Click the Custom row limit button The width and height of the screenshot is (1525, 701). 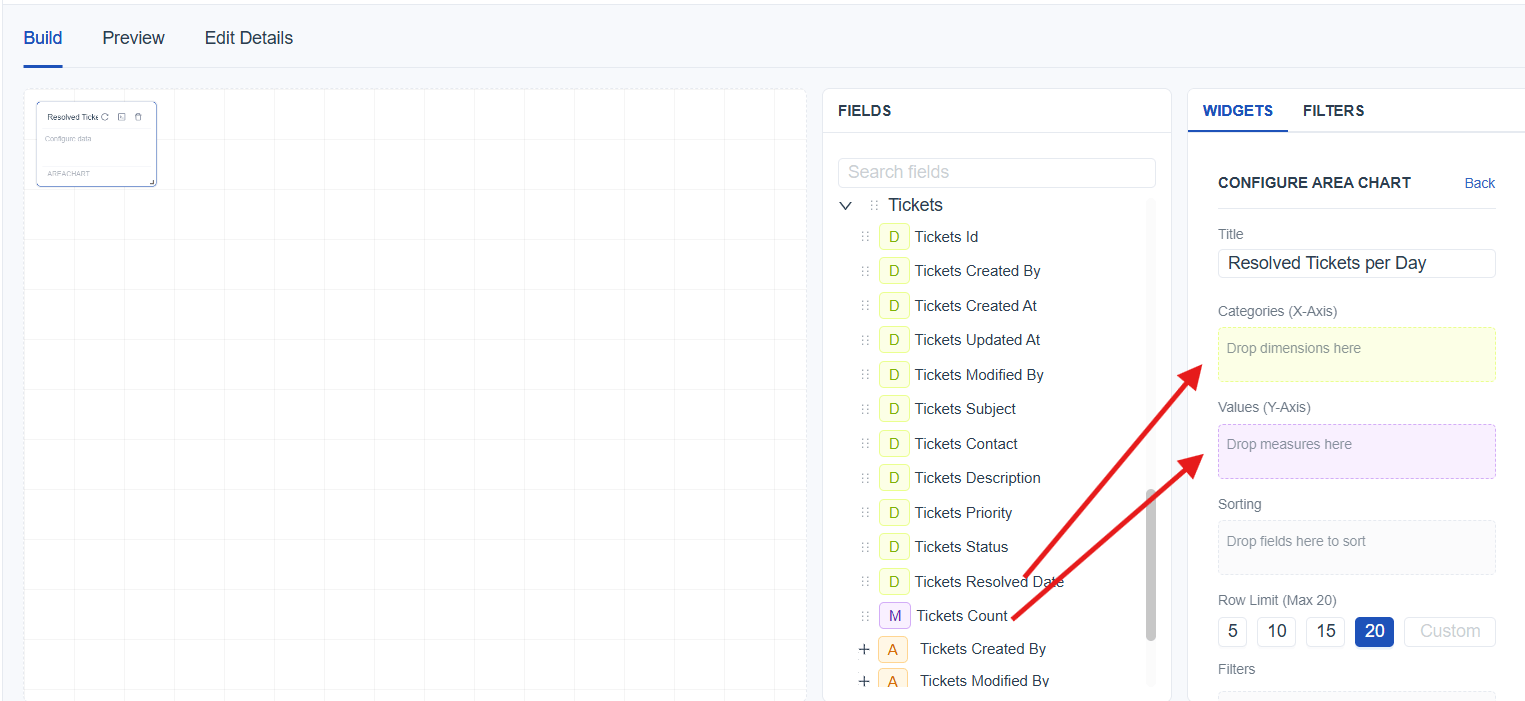click(1449, 631)
